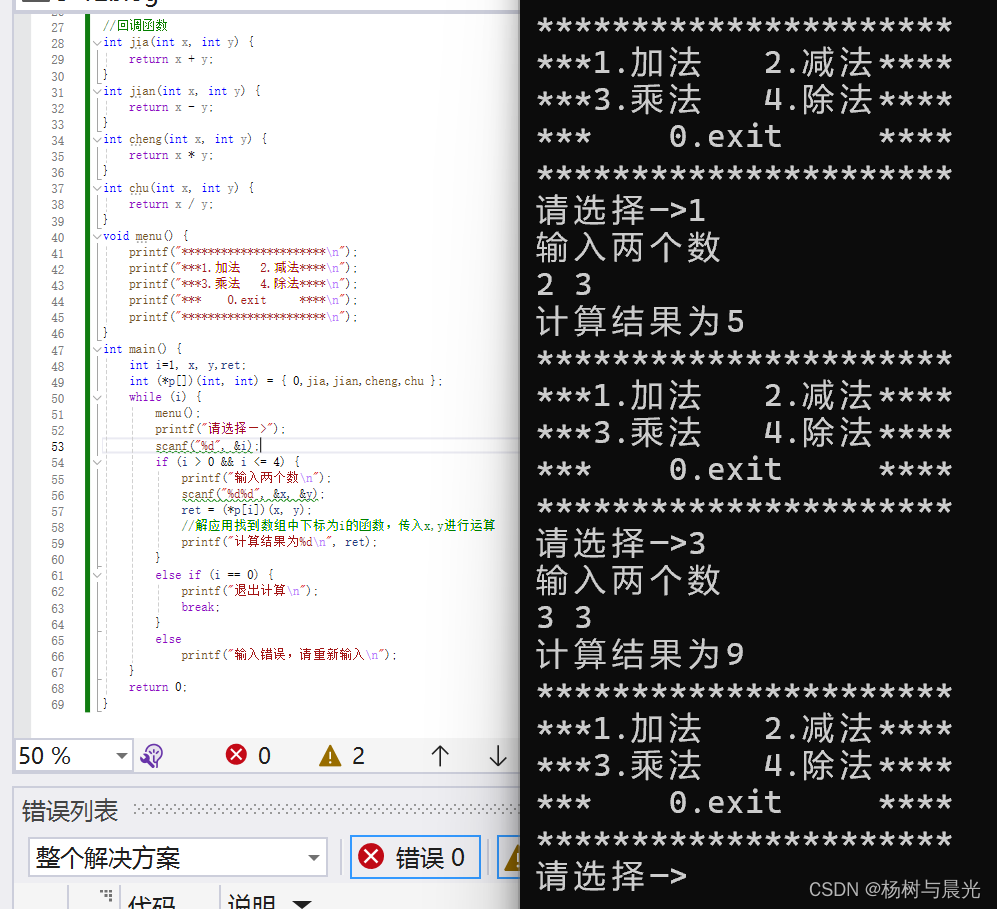Click line number 27 in the gutter
997x909 pixels.
coord(58,28)
